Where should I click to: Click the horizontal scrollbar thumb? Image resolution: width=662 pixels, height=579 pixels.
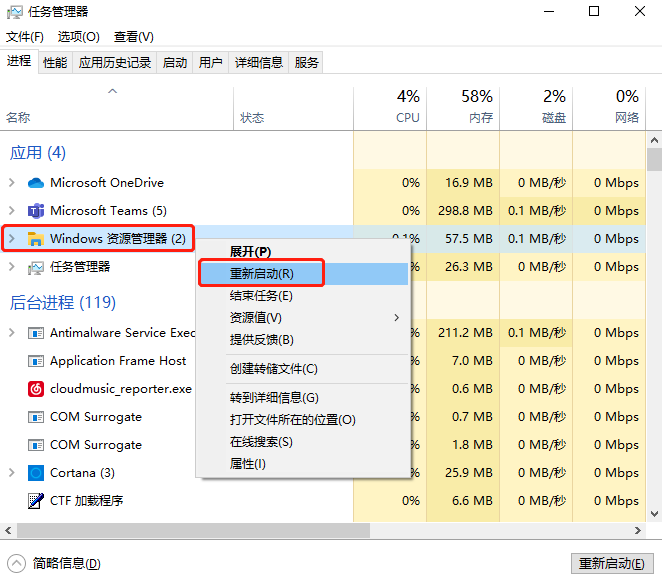coord(193,530)
